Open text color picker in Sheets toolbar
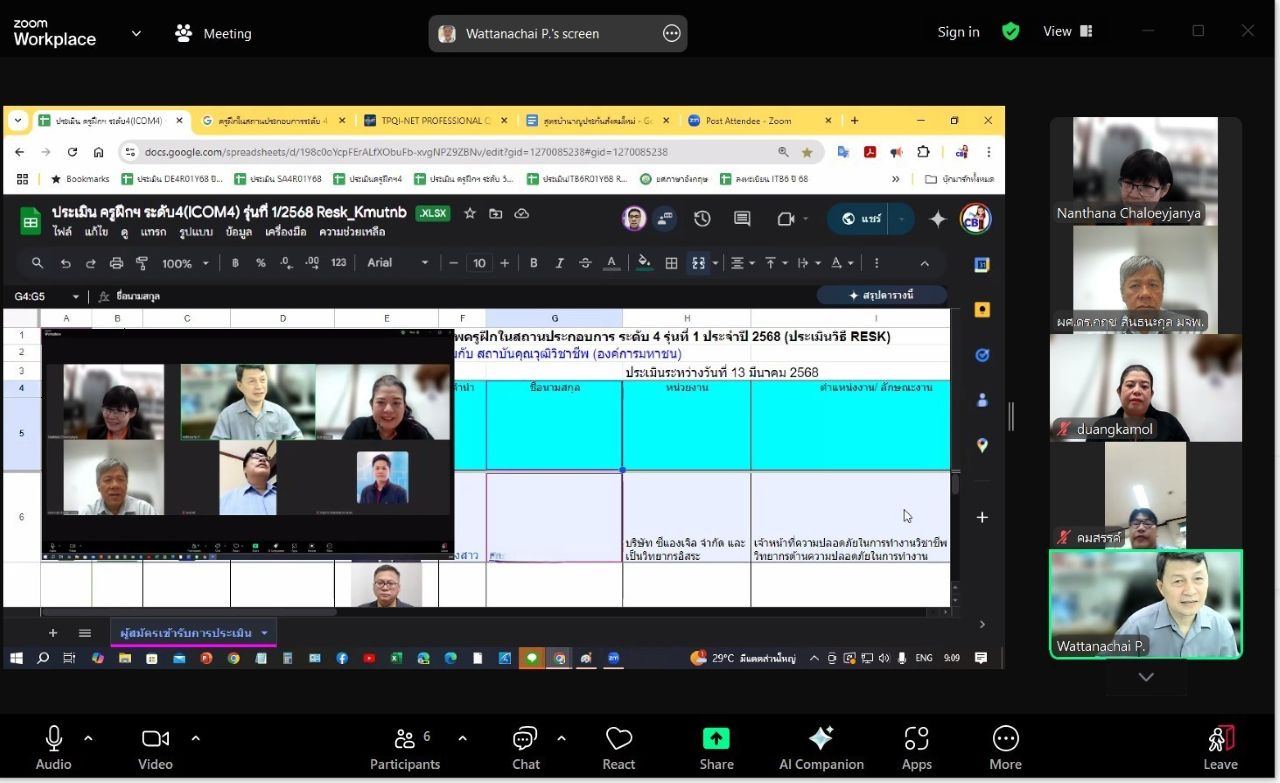The image size is (1280, 783). 611,263
